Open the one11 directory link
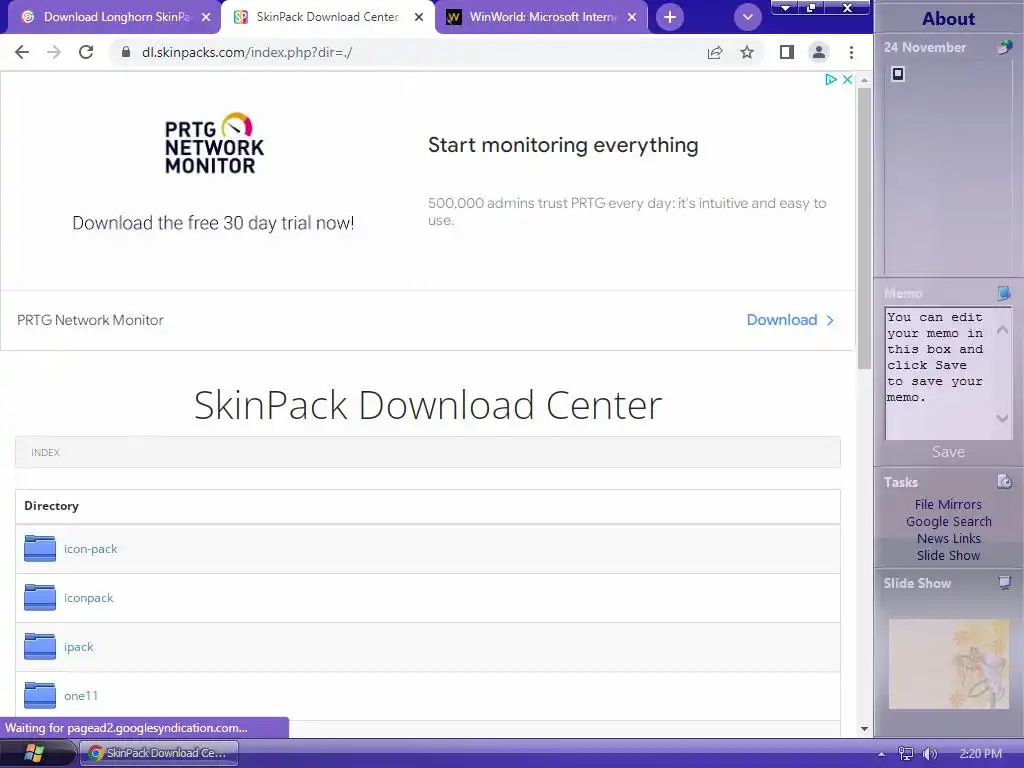 pos(81,696)
